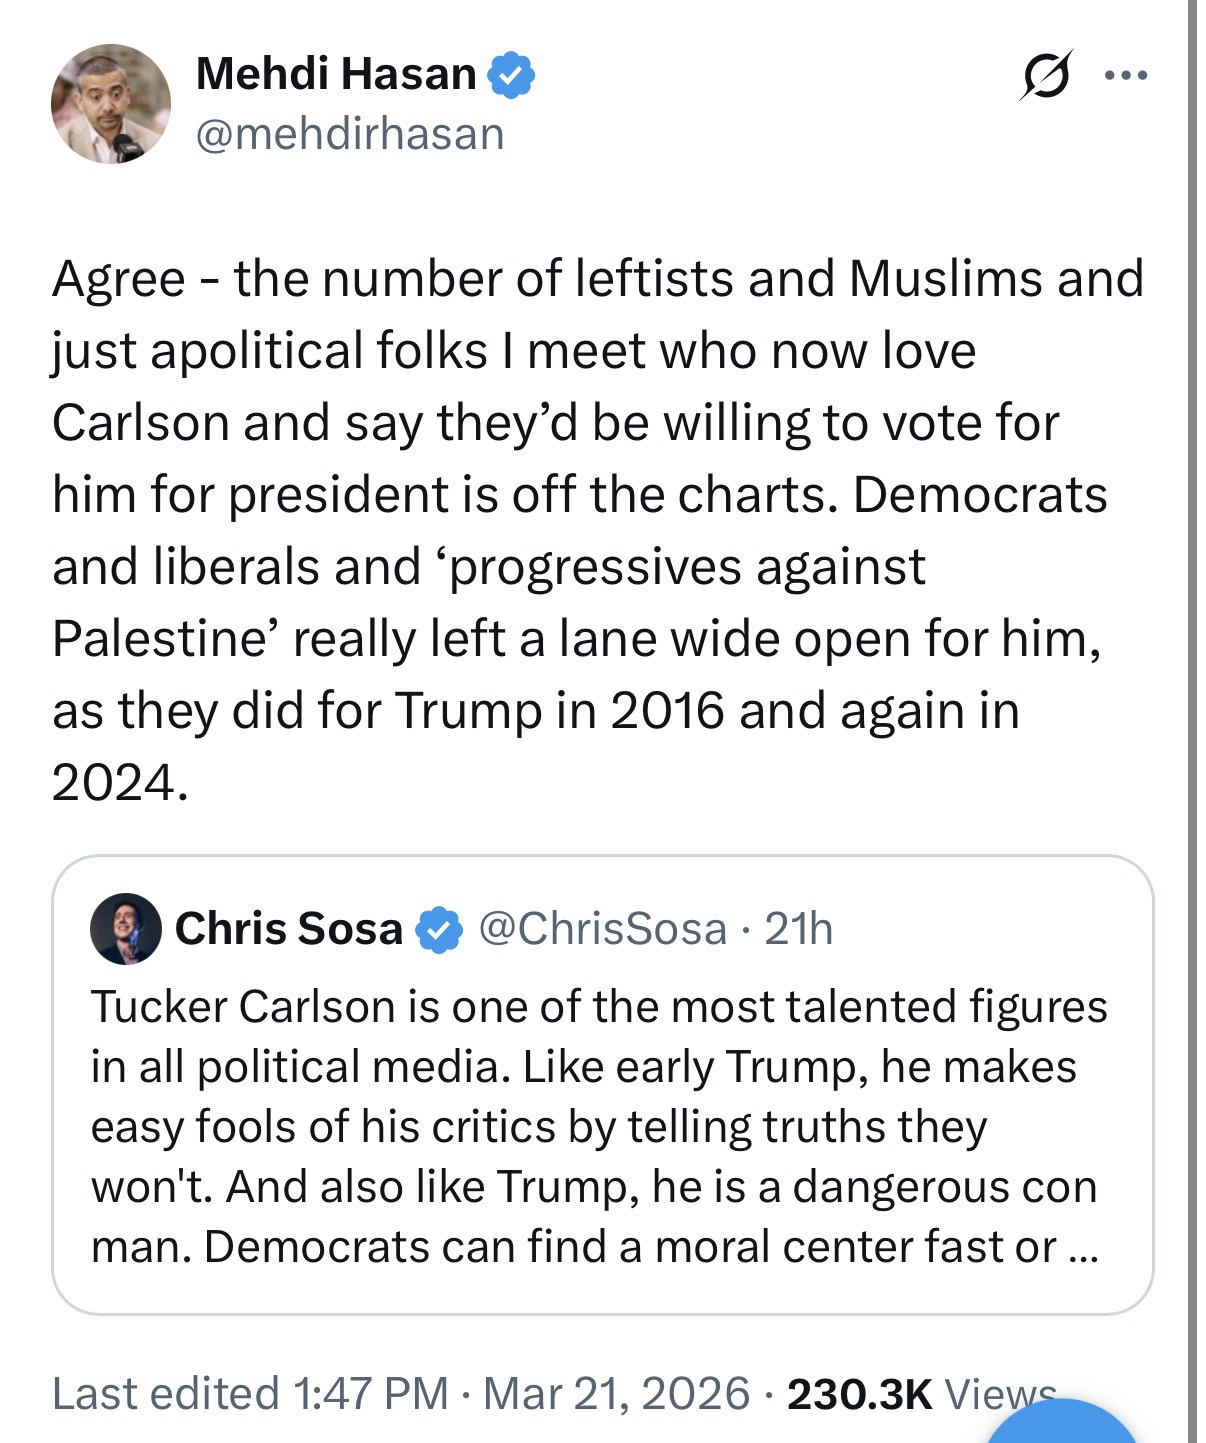The height and width of the screenshot is (1443, 1206).
Task: Click Chris Sosa's small avatar
Action: (126, 929)
